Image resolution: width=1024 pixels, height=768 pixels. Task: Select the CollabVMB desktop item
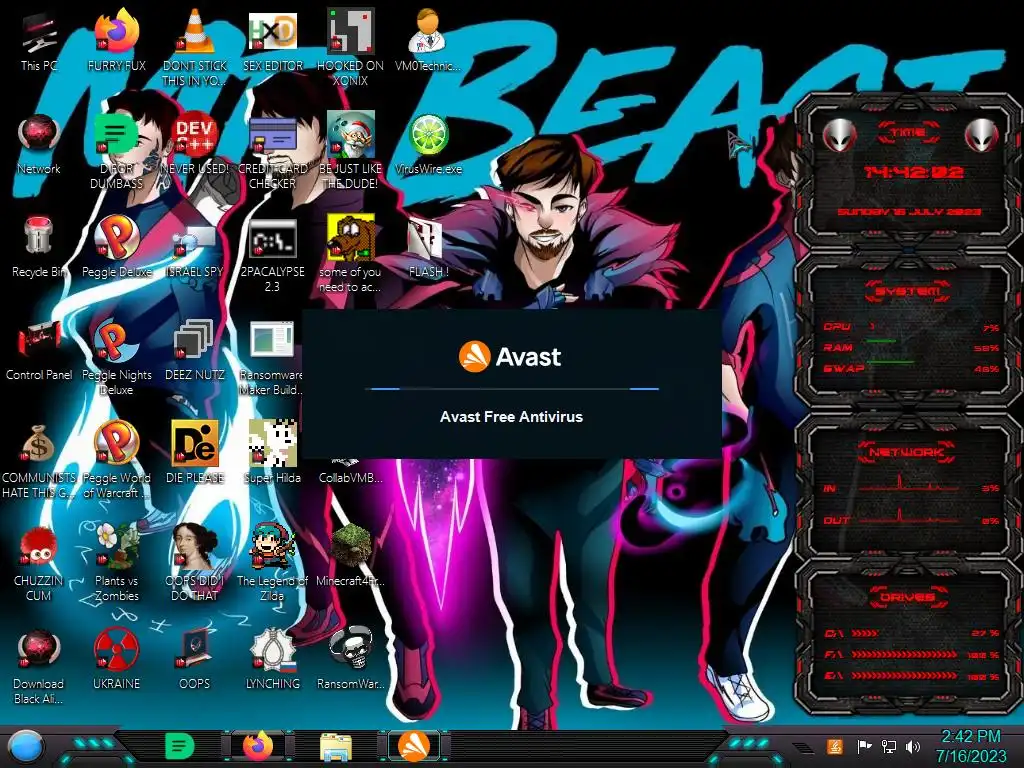point(351,477)
